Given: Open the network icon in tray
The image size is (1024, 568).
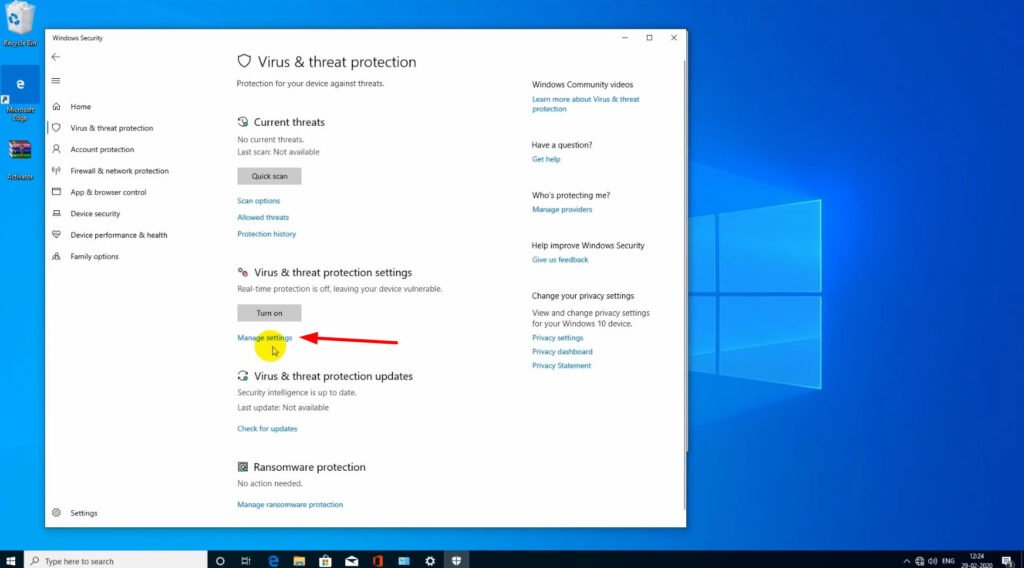Looking at the screenshot, I should tap(920, 561).
